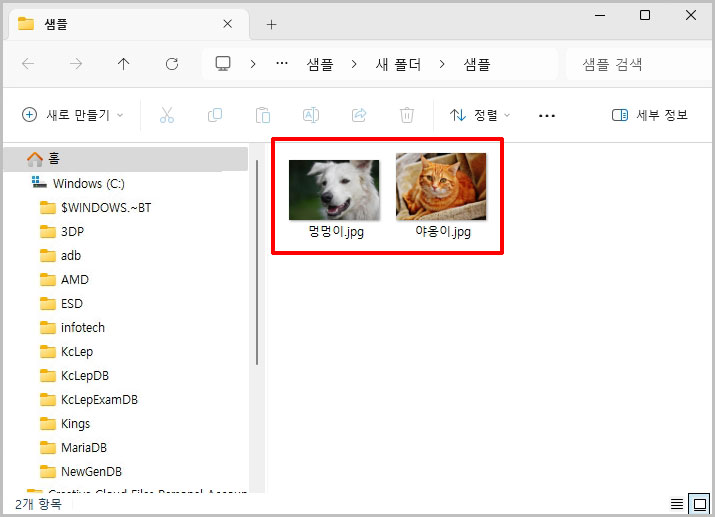The width and height of the screenshot is (715, 517).
Task: Click the 2개 항목 status text
Action: tap(38, 504)
